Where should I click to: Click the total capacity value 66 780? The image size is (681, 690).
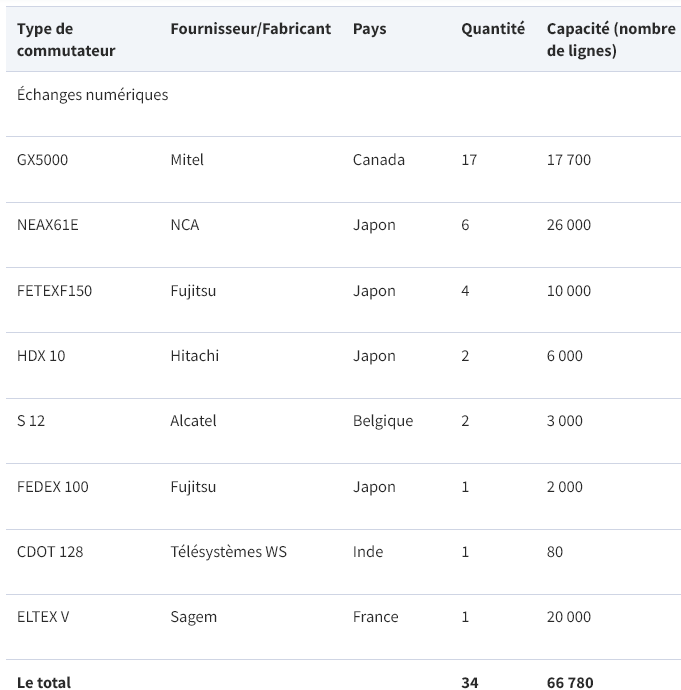tap(570, 682)
